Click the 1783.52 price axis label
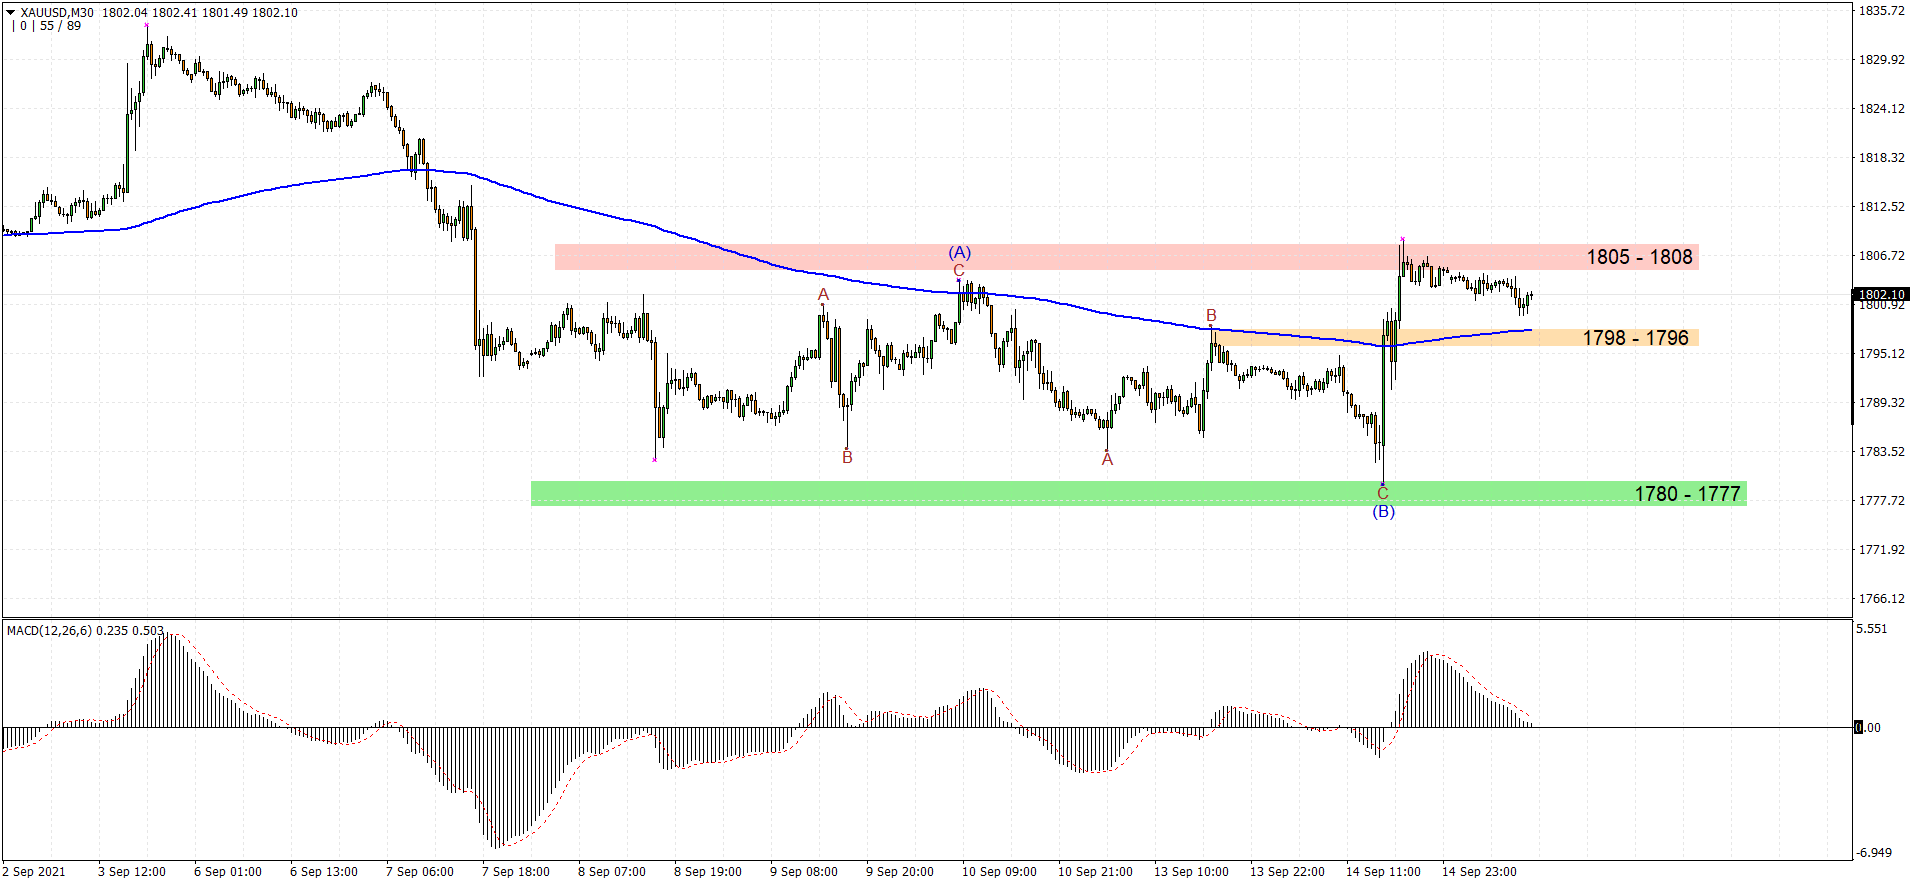The image size is (1916, 884). 1881,452
